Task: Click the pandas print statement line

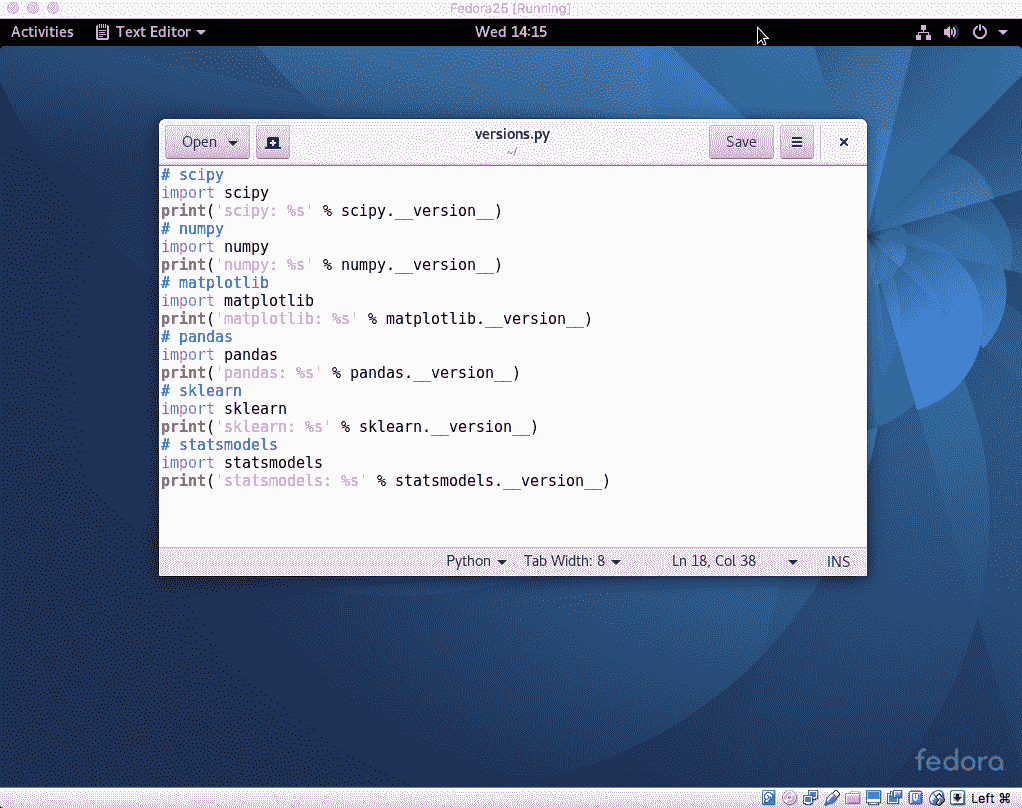Action: [340, 373]
